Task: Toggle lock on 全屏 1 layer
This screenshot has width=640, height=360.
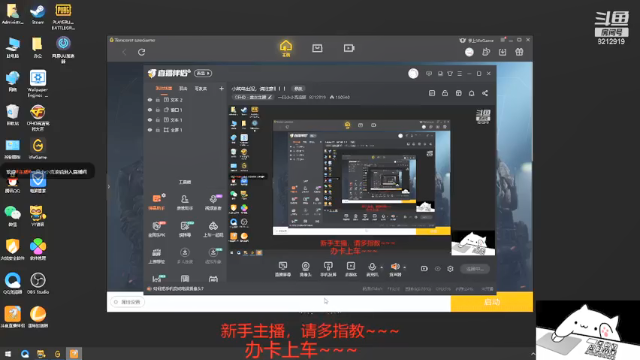Action: tap(158, 130)
